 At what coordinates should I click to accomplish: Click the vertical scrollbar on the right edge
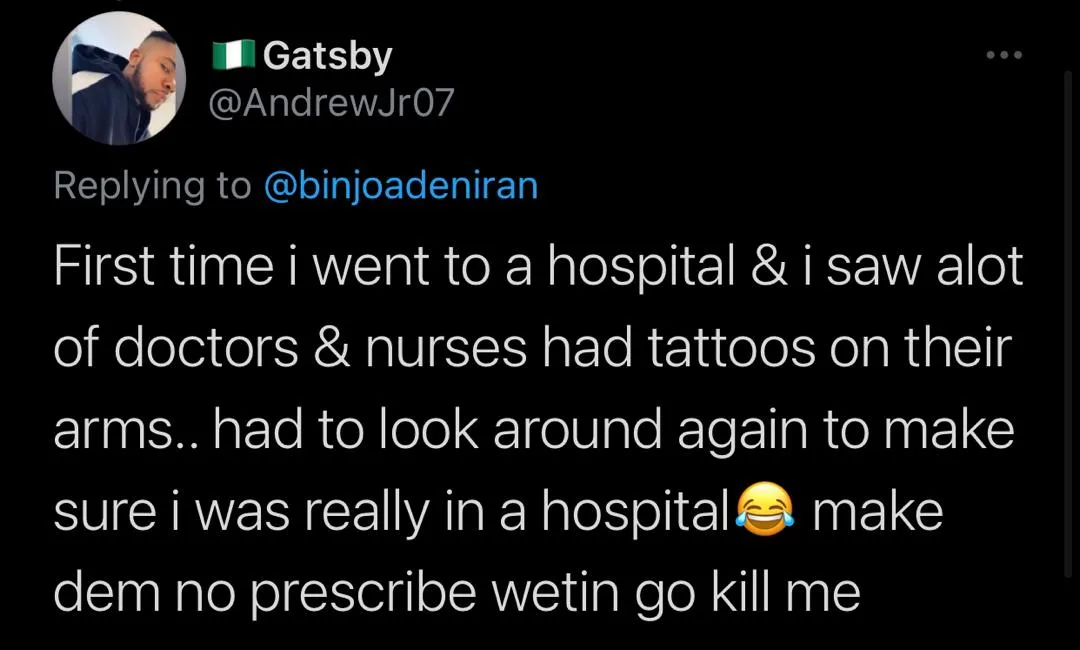point(1068,324)
